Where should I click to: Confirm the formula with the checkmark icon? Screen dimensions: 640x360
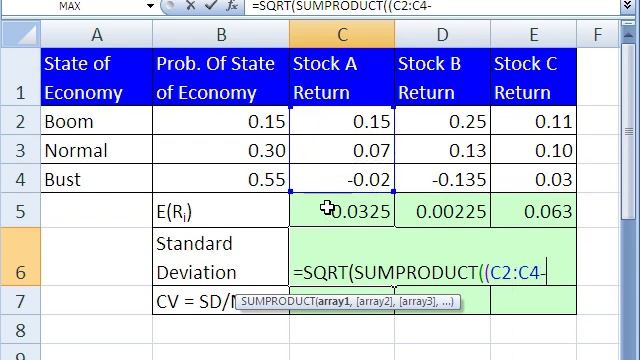(x=211, y=6)
